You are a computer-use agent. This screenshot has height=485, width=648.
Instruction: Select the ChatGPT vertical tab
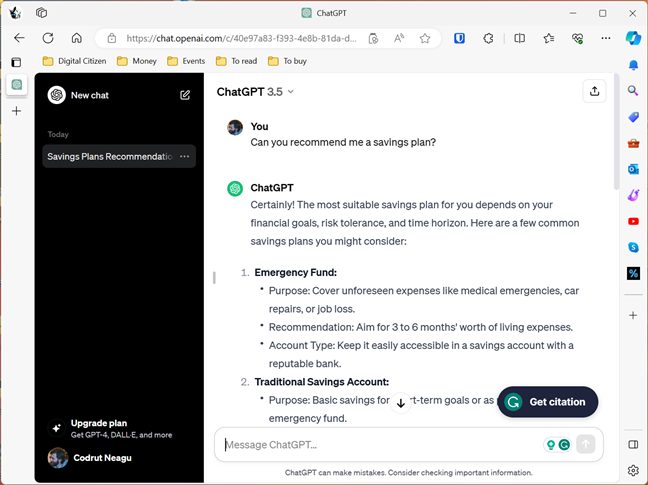click(17, 85)
